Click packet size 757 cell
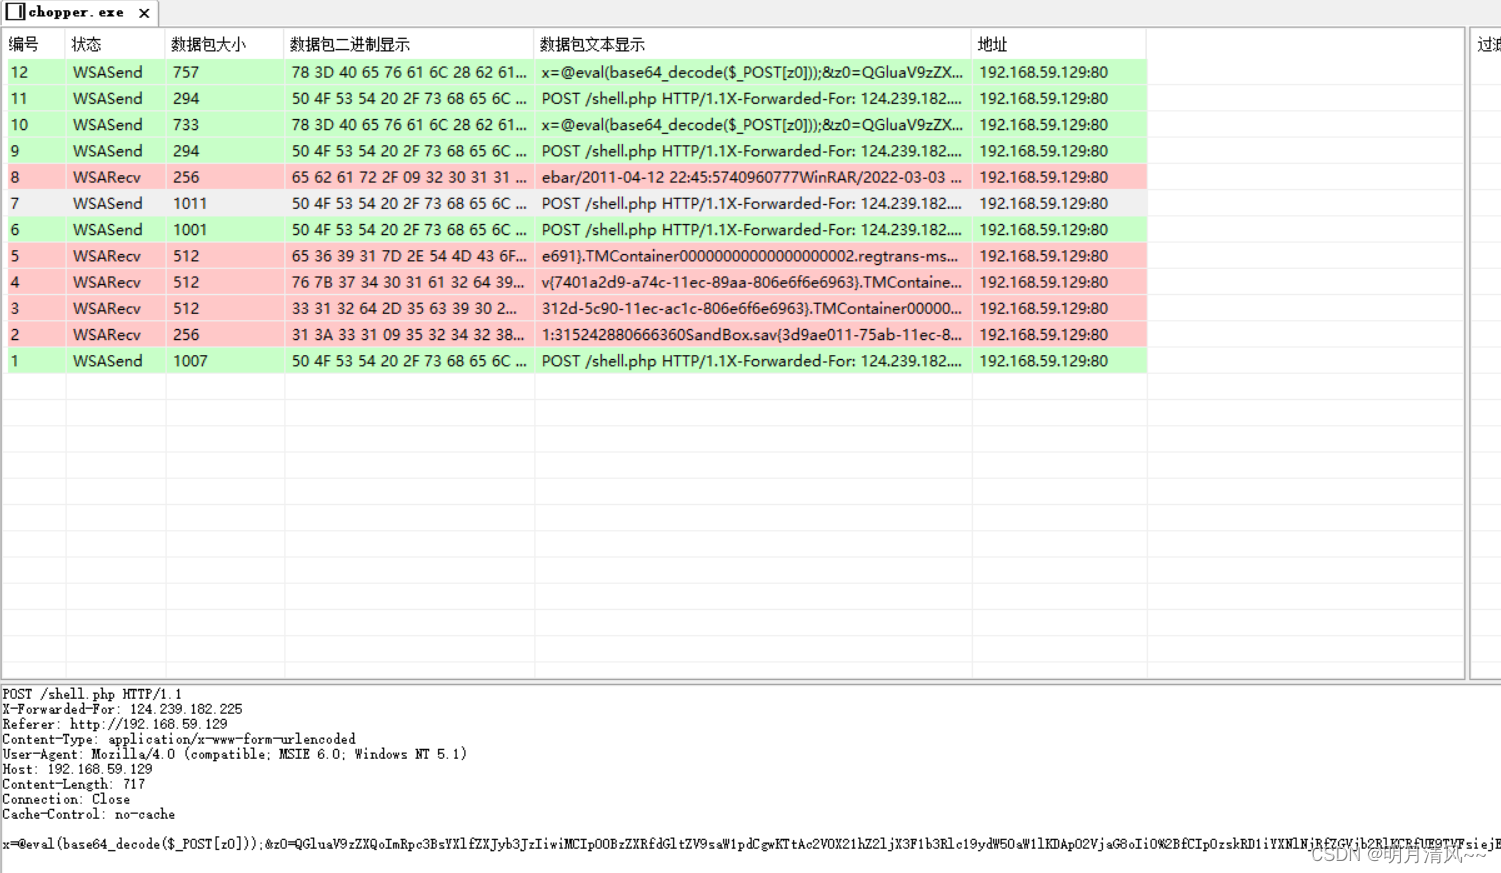This screenshot has width=1501, height=873. (x=186, y=72)
